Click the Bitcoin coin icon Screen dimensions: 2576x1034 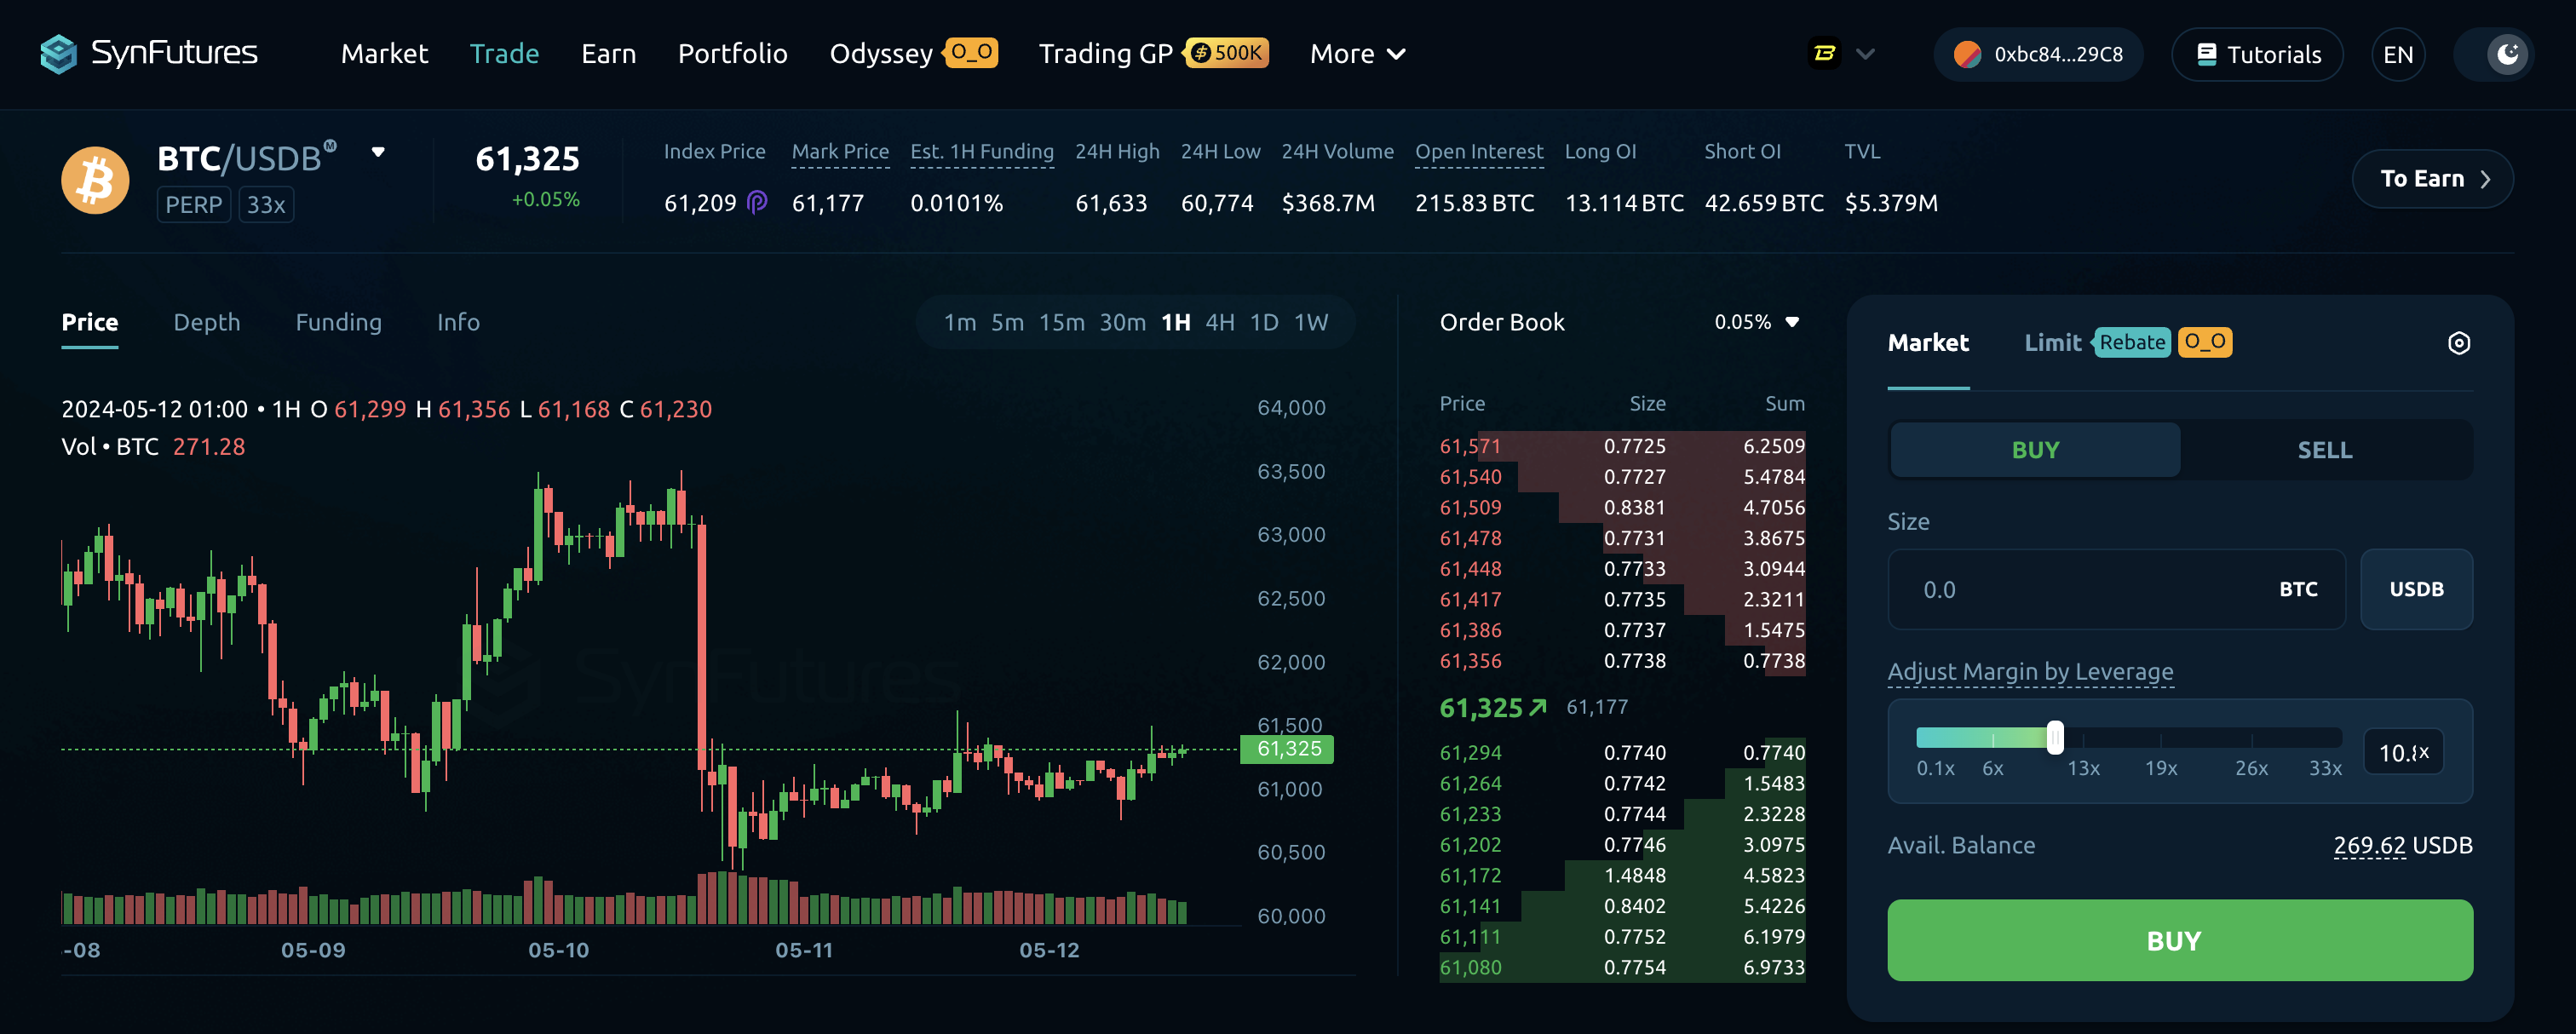[x=95, y=181]
